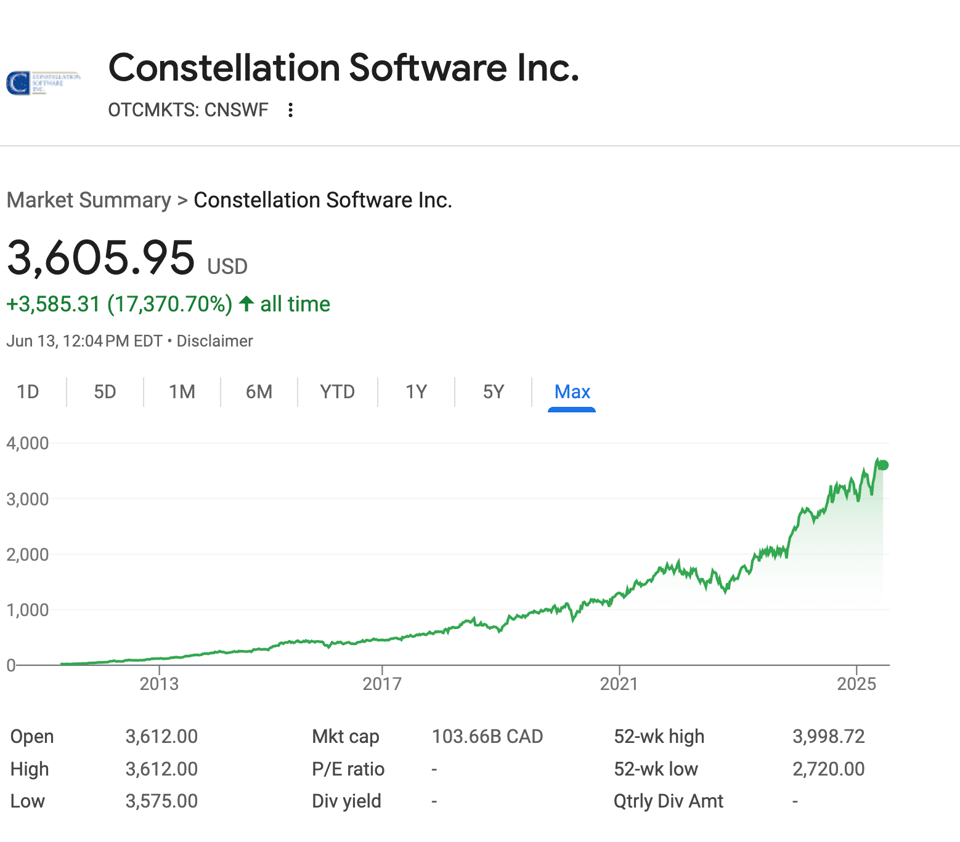Switch chart to 6M range
Image resolution: width=960 pixels, height=842 pixels.
pyautogui.click(x=259, y=392)
